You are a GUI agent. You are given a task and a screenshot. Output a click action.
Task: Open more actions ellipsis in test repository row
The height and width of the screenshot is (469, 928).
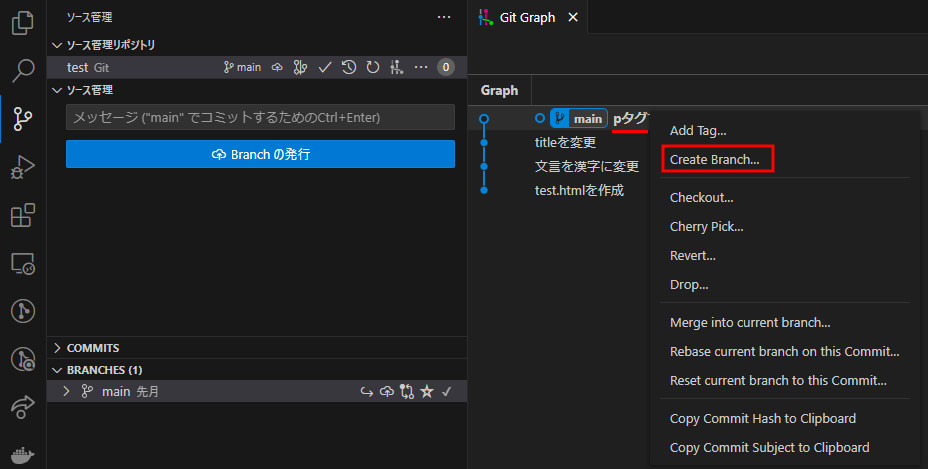click(421, 68)
